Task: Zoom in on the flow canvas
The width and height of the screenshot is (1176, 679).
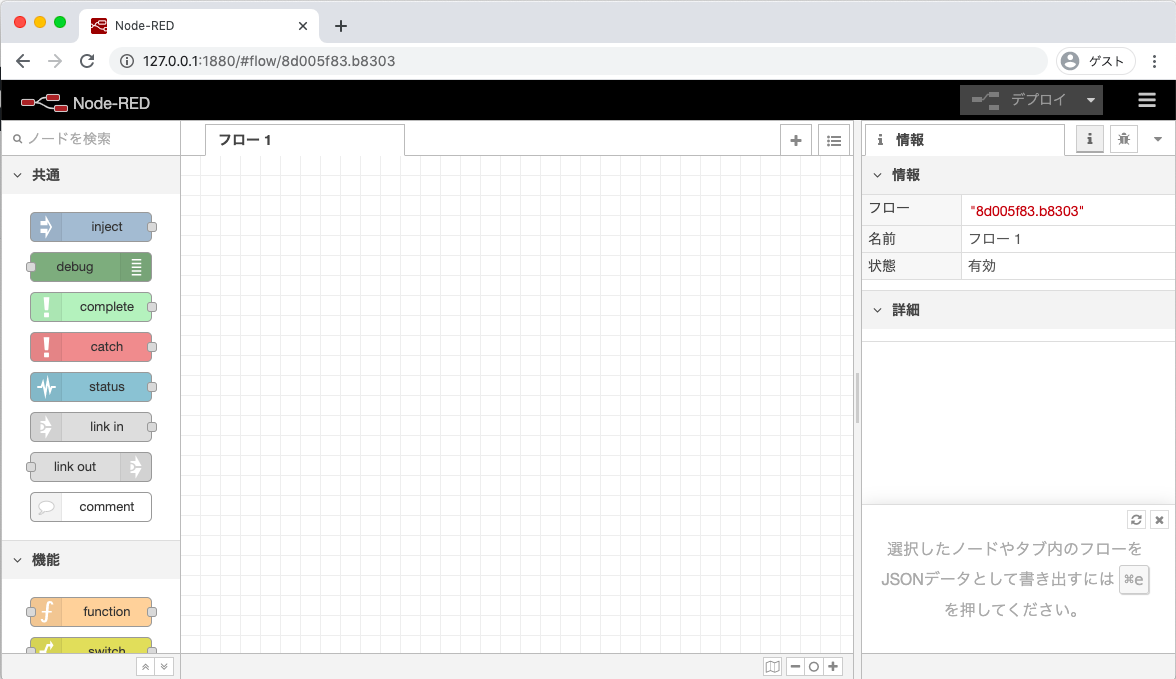Action: [833, 666]
